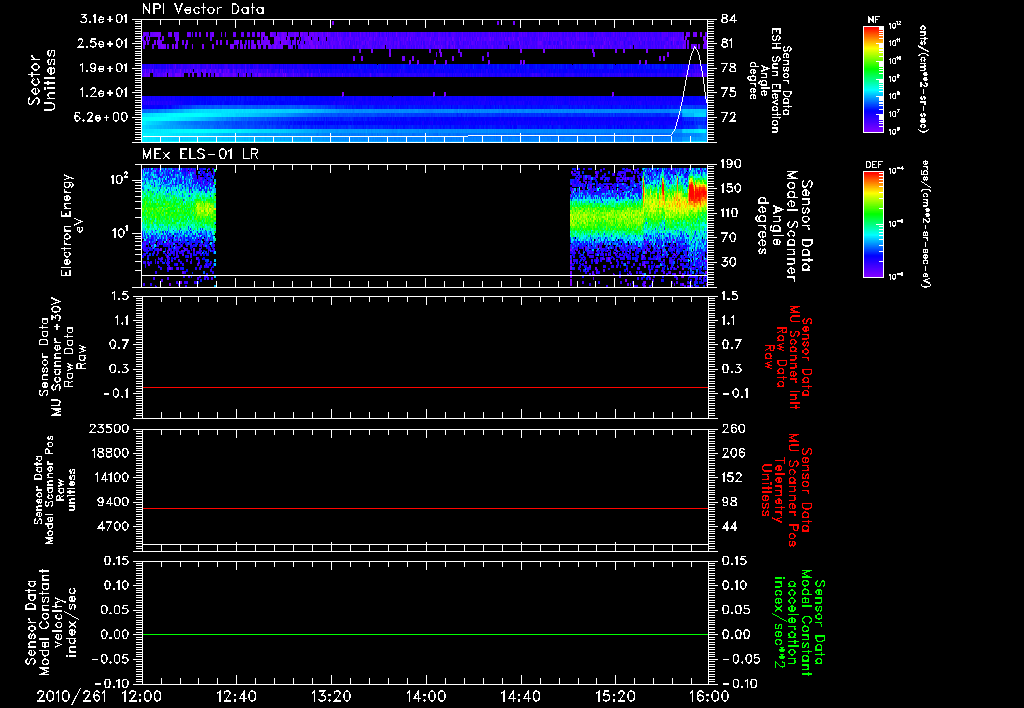Select the Electron Energy eV axis label

[x=69, y=225]
